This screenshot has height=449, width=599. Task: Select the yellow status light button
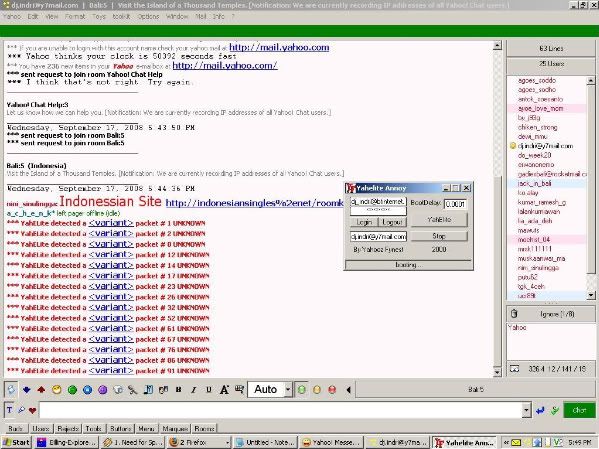(x=317, y=390)
